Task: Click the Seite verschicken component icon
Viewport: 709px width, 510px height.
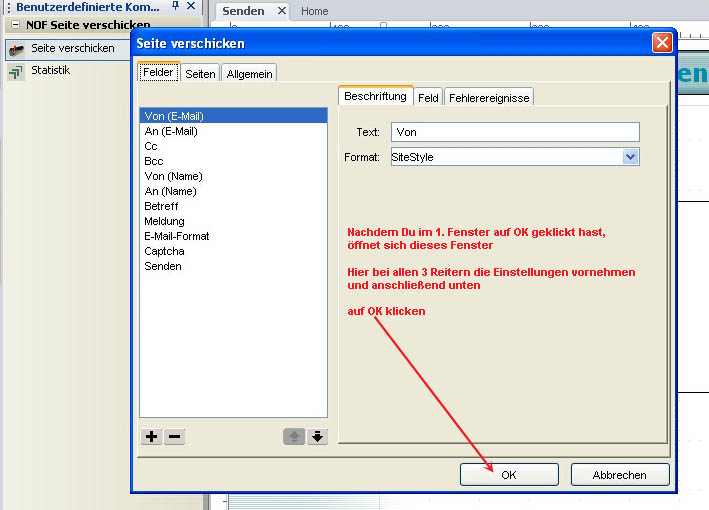Action: (16, 48)
